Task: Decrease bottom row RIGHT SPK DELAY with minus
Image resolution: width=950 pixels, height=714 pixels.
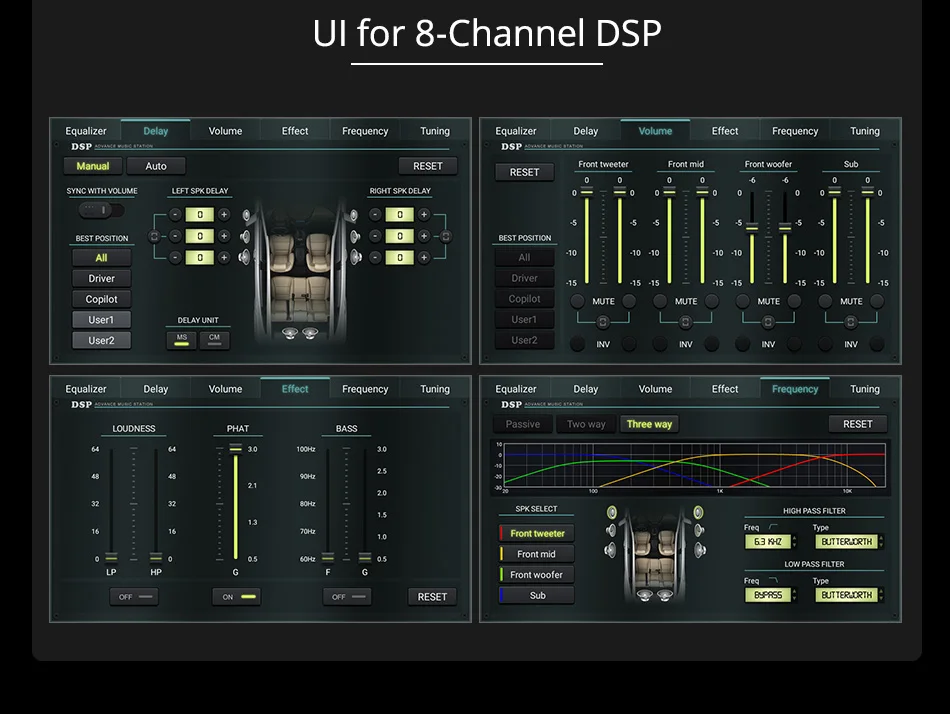Action: pyautogui.click(x=375, y=258)
